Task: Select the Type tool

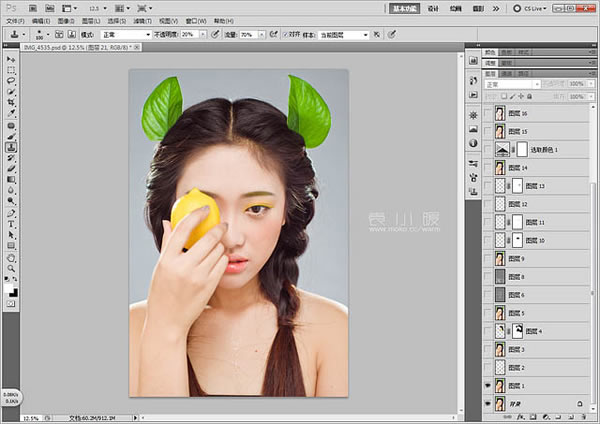Action: (11, 224)
